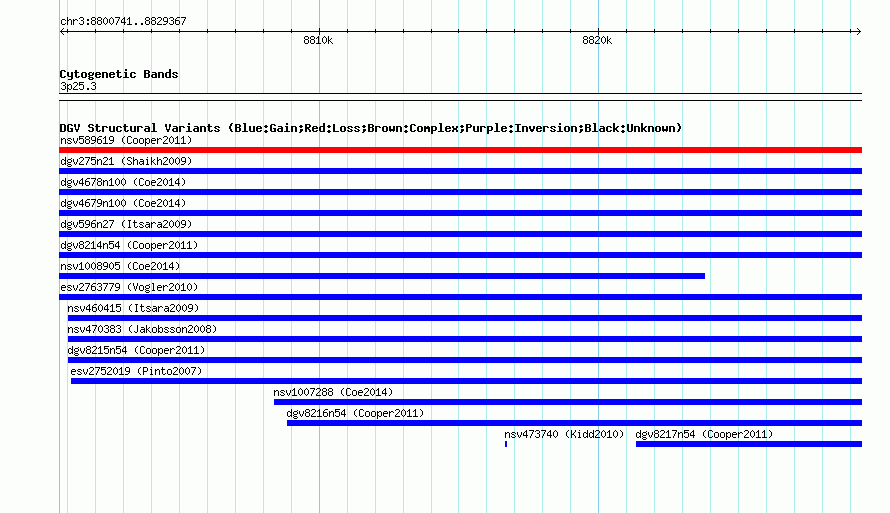Image resolution: width=890 pixels, height=513 pixels.
Task: Click the chr3:8800741..8829367 coordinate label
Action: (x=123, y=21)
